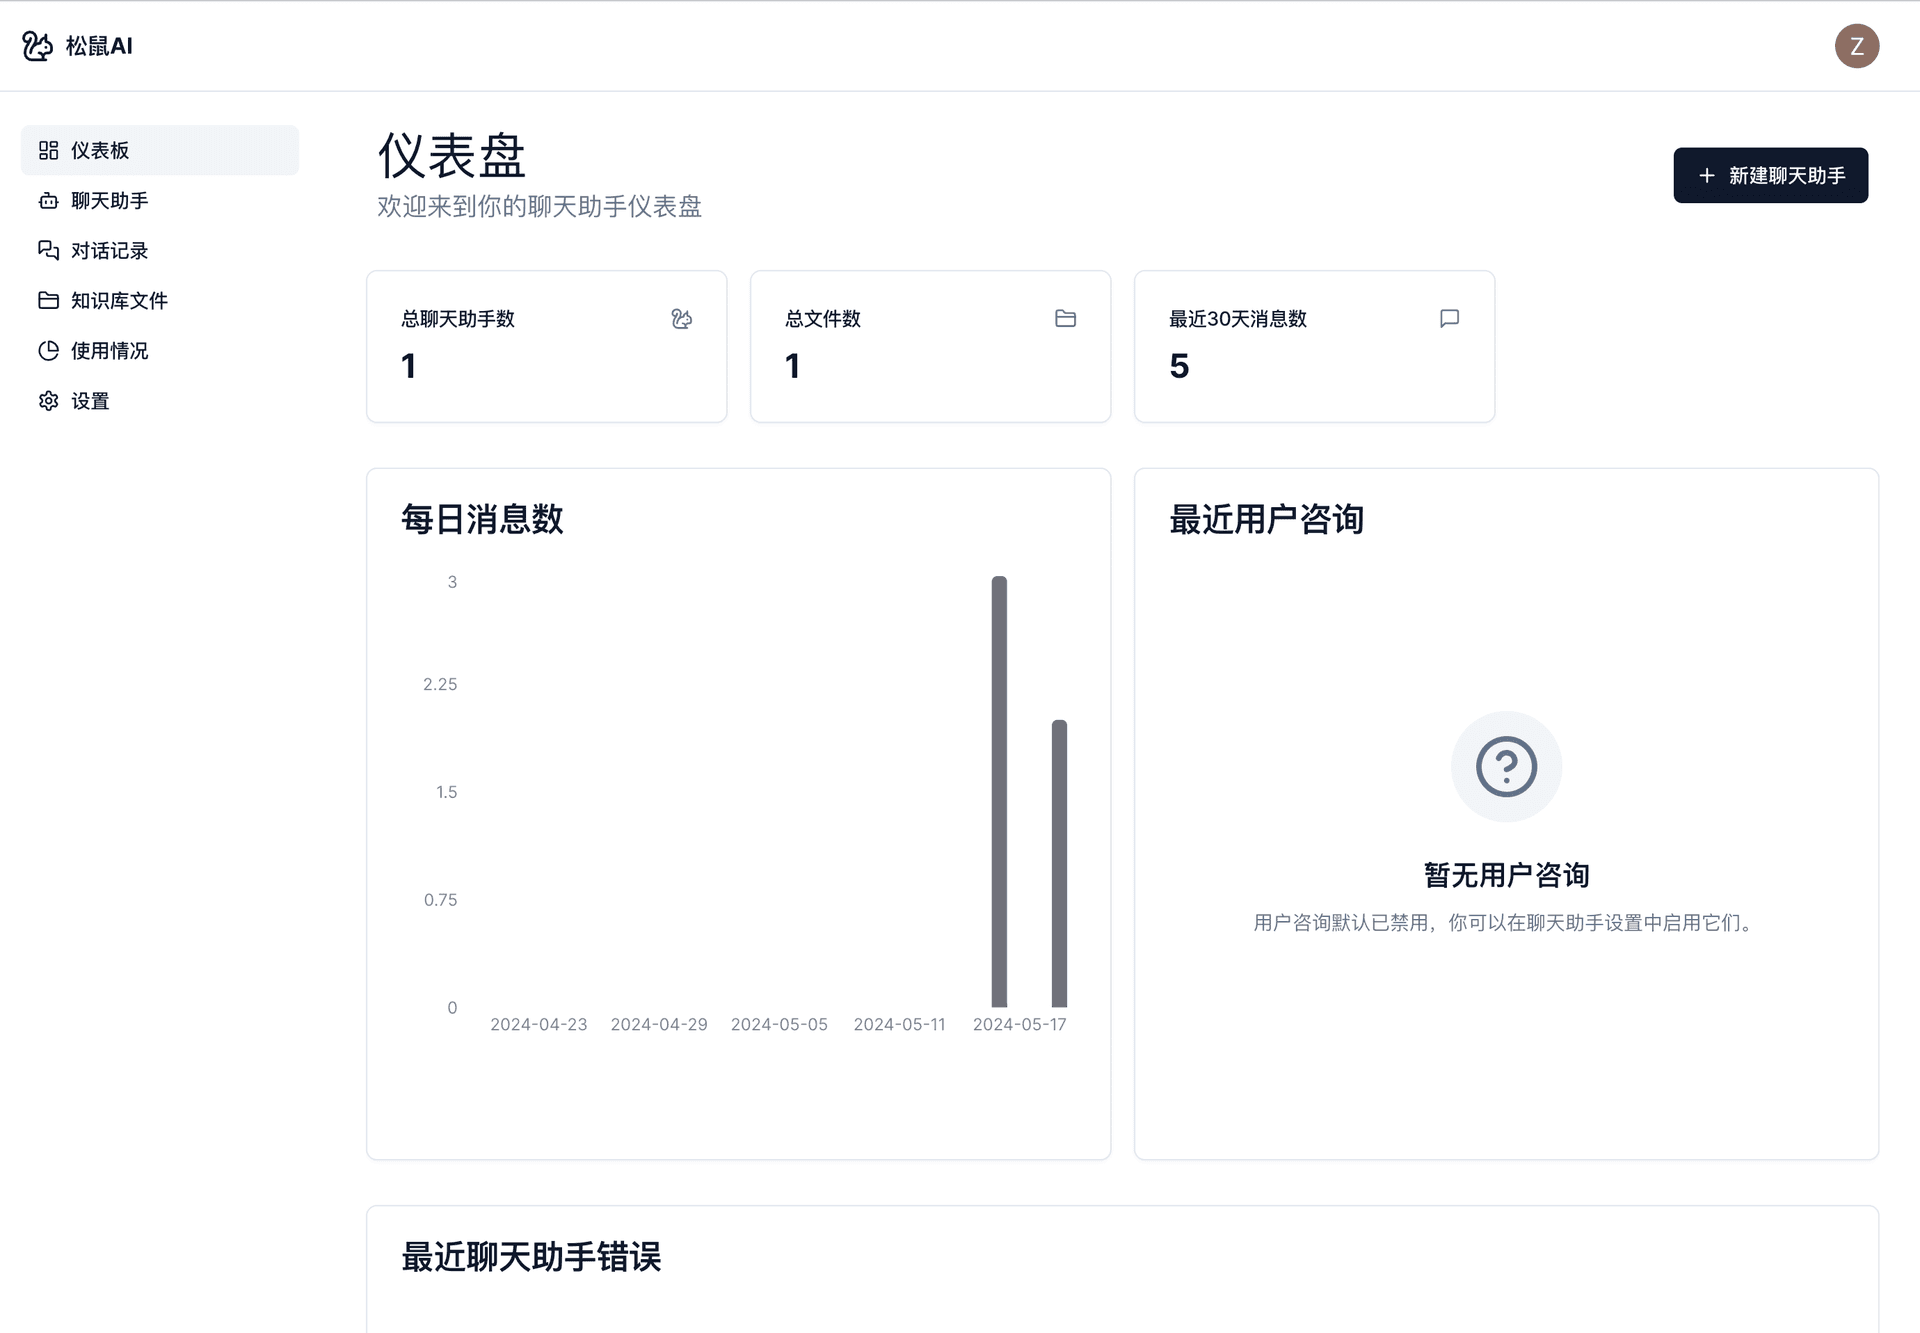This screenshot has height=1333, width=1920.
Task: Open 对话记录 via its chat bubbles icon
Action: tap(49, 250)
